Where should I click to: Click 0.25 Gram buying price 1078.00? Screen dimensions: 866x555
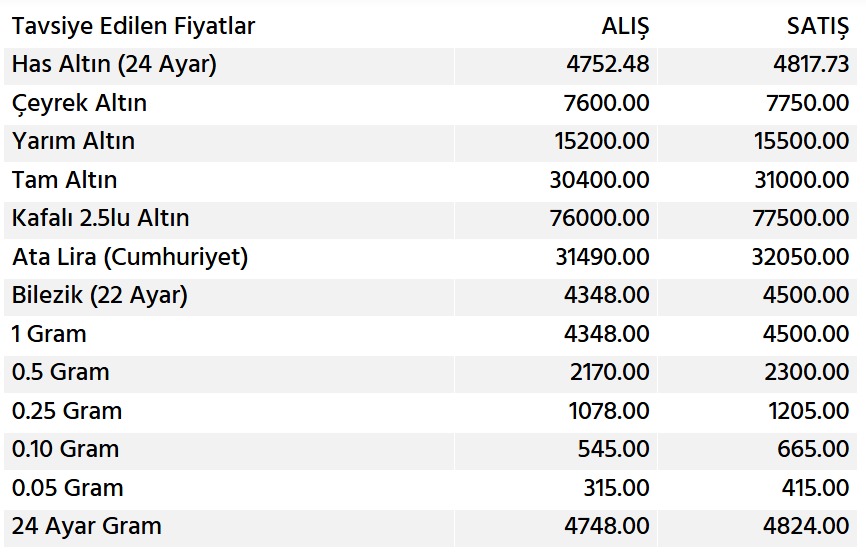609,411
